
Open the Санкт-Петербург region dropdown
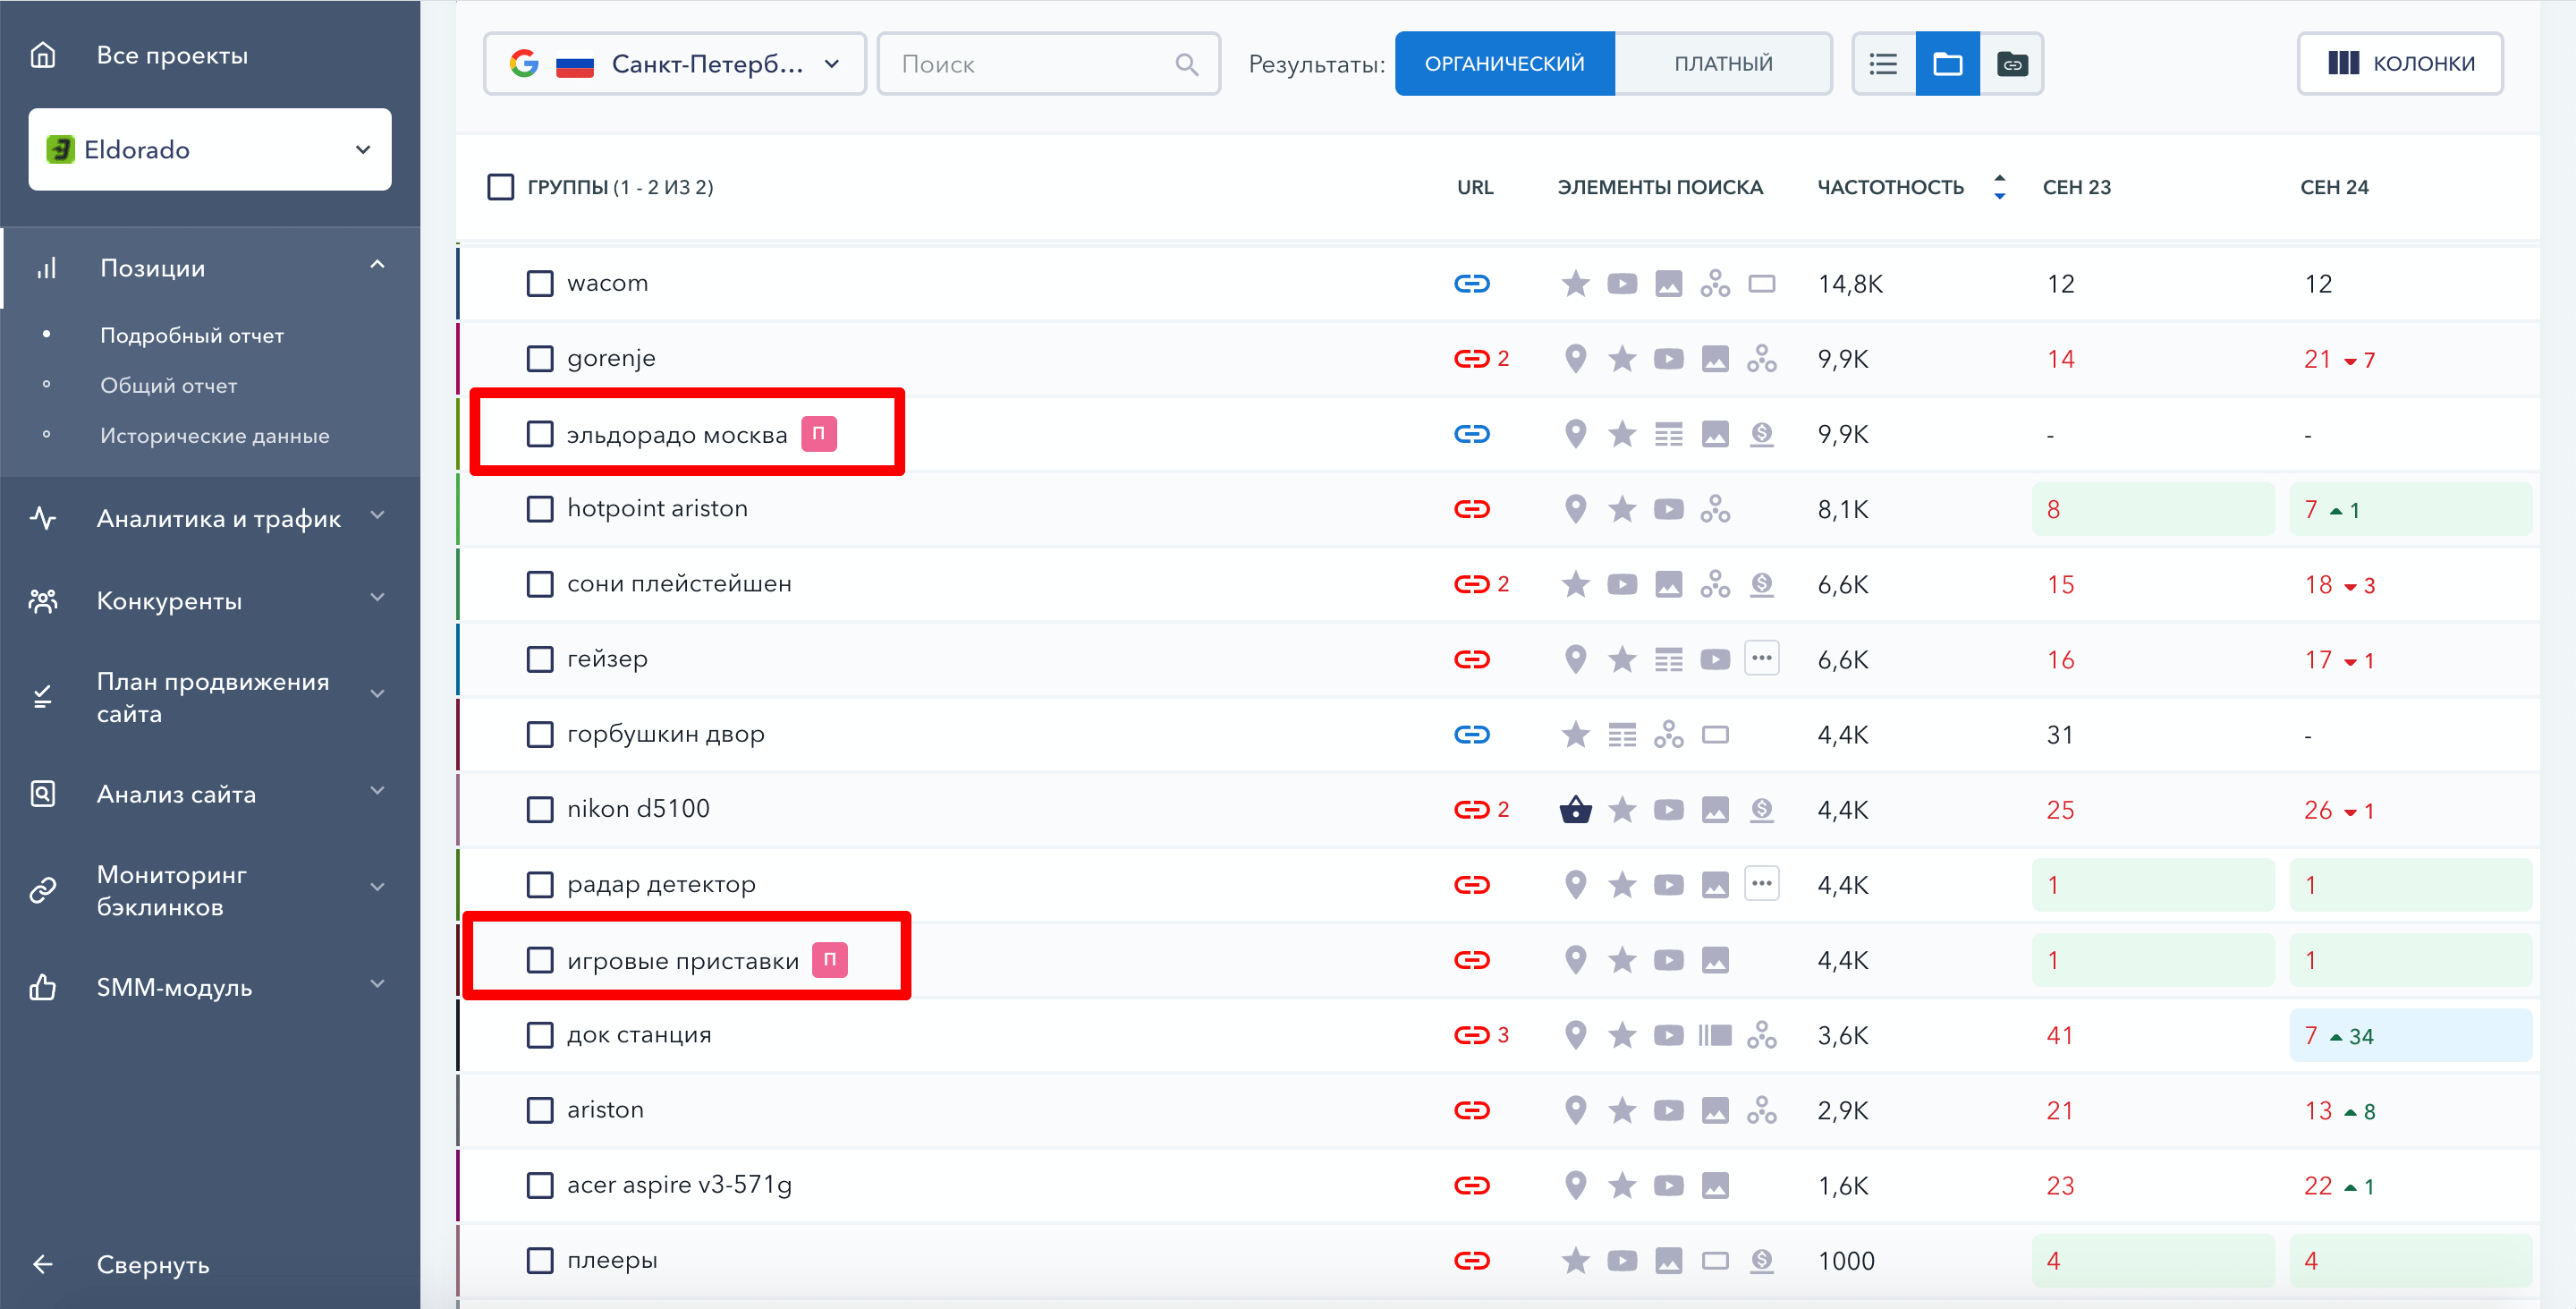point(674,64)
